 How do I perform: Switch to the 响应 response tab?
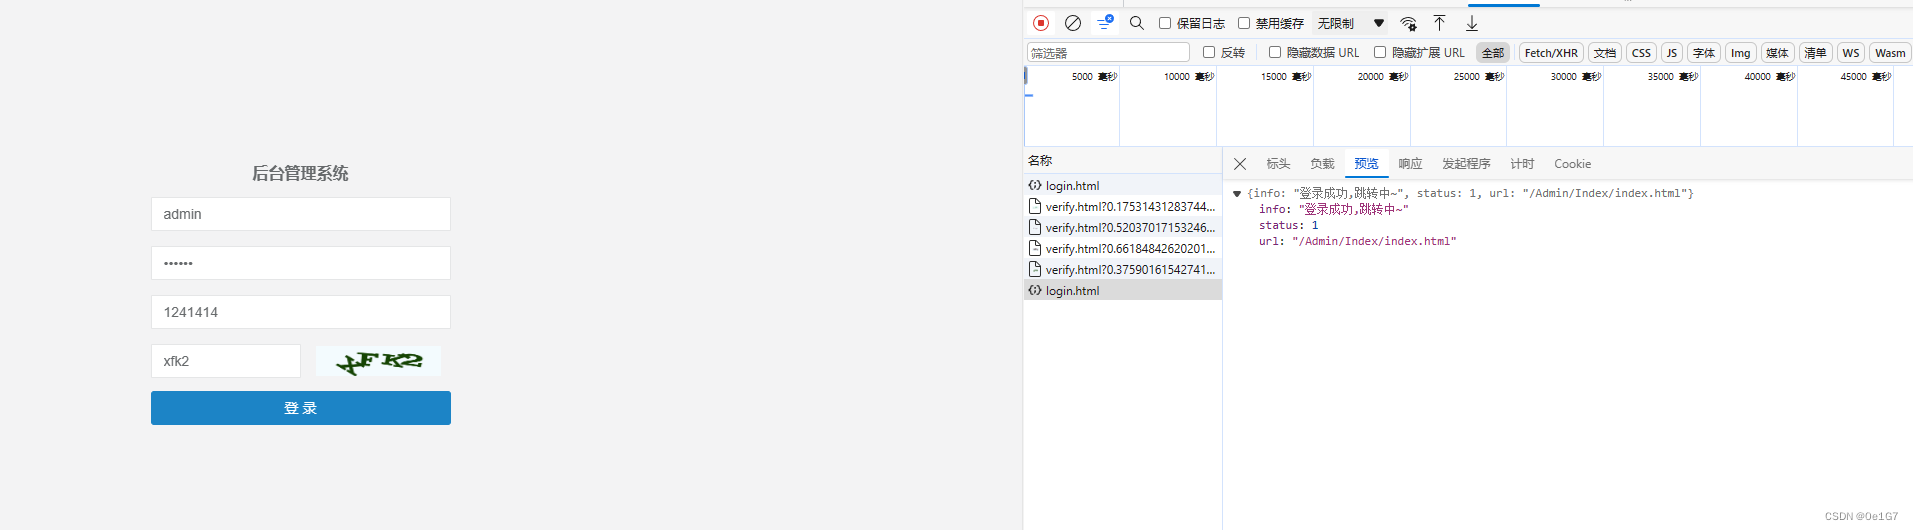click(1410, 164)
